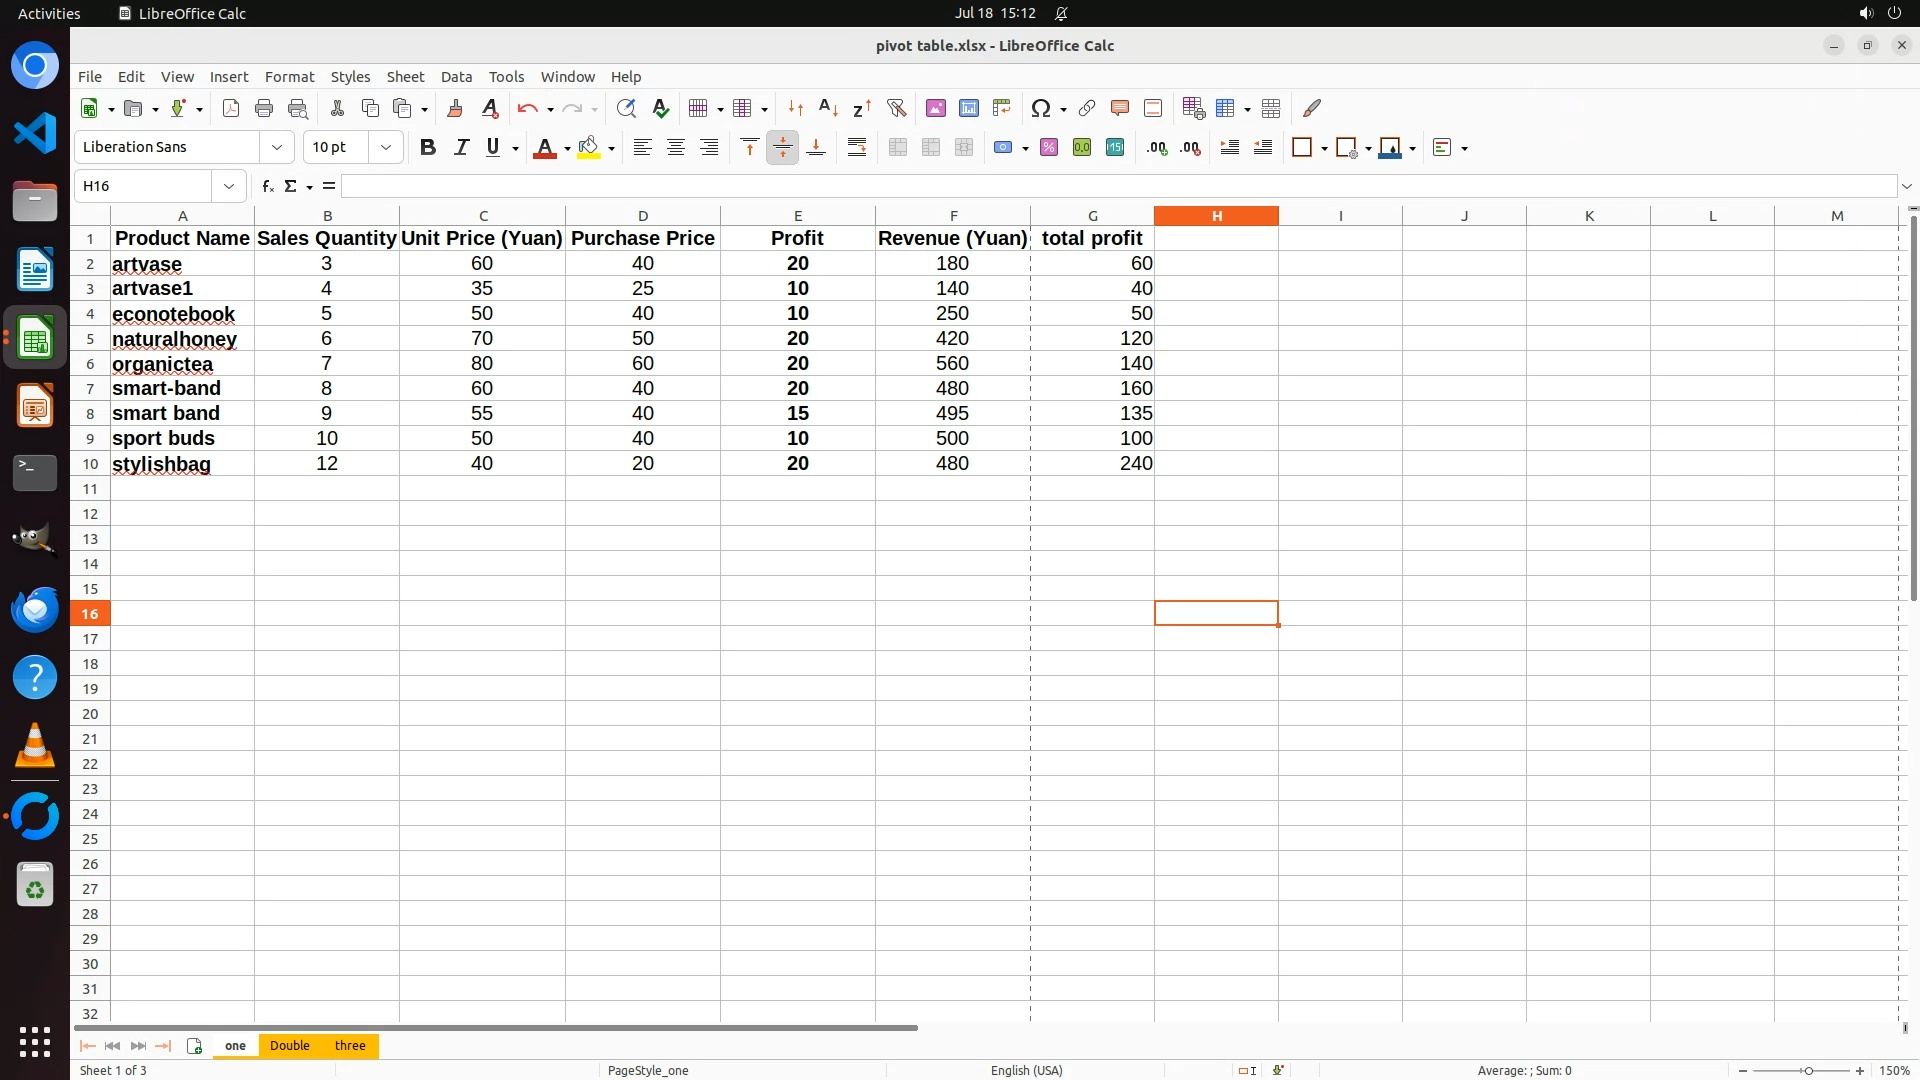The width and height of the screenshot is (1920, 1080).
Task: Toggle Italic formatting
Action: [461, 147]
